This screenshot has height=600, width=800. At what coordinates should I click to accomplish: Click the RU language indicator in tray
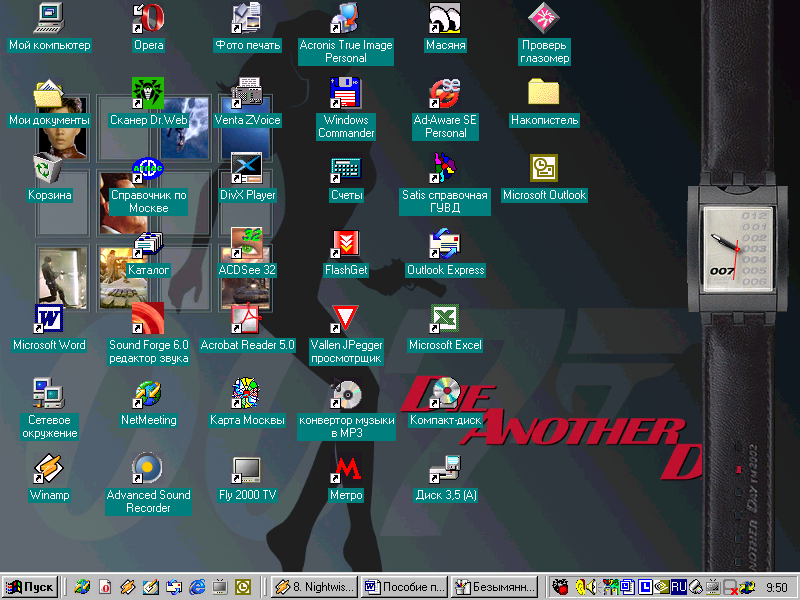click(x=679, y=587)
